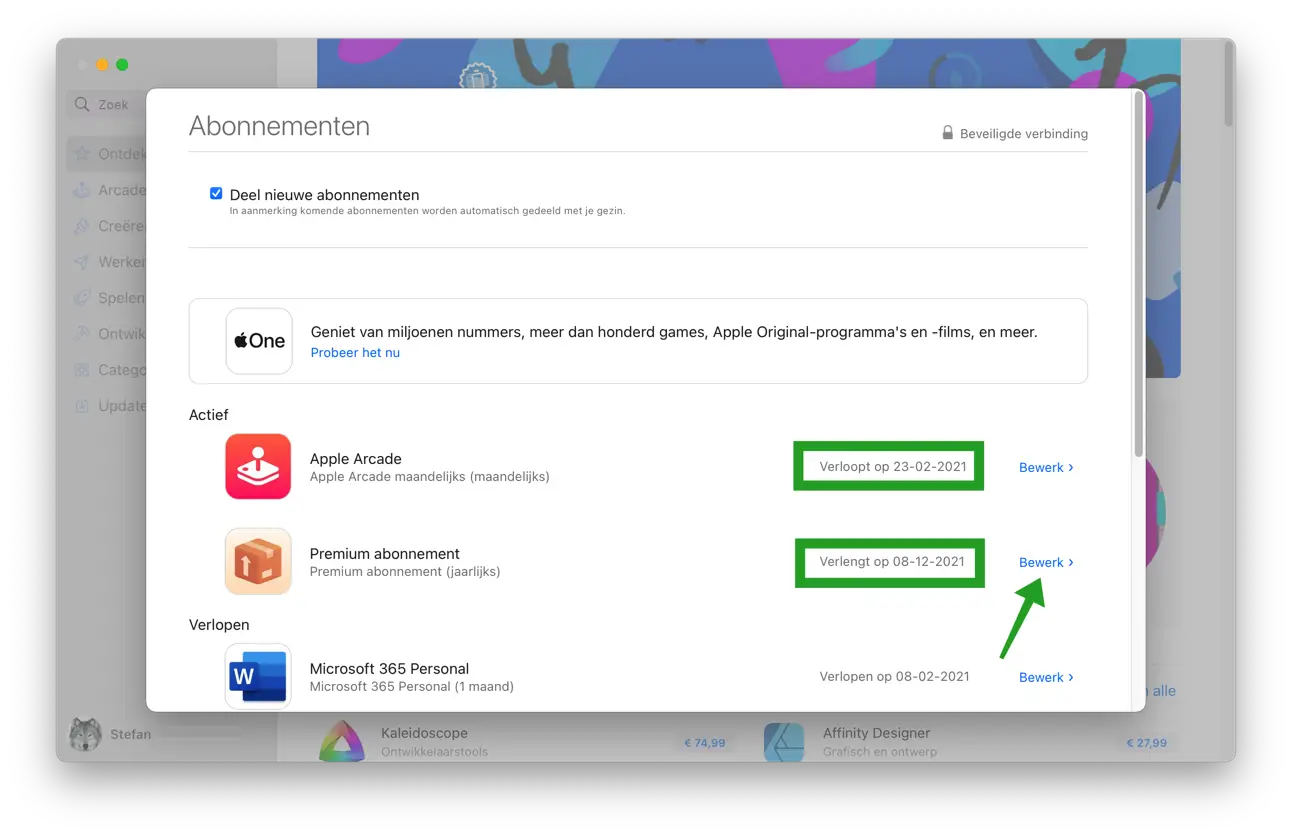Image resolution: width=1292 pixels, height=836 pixels.
Task: Click the lock icon beside Beveiligde verbinding
Action: point(947,133)
